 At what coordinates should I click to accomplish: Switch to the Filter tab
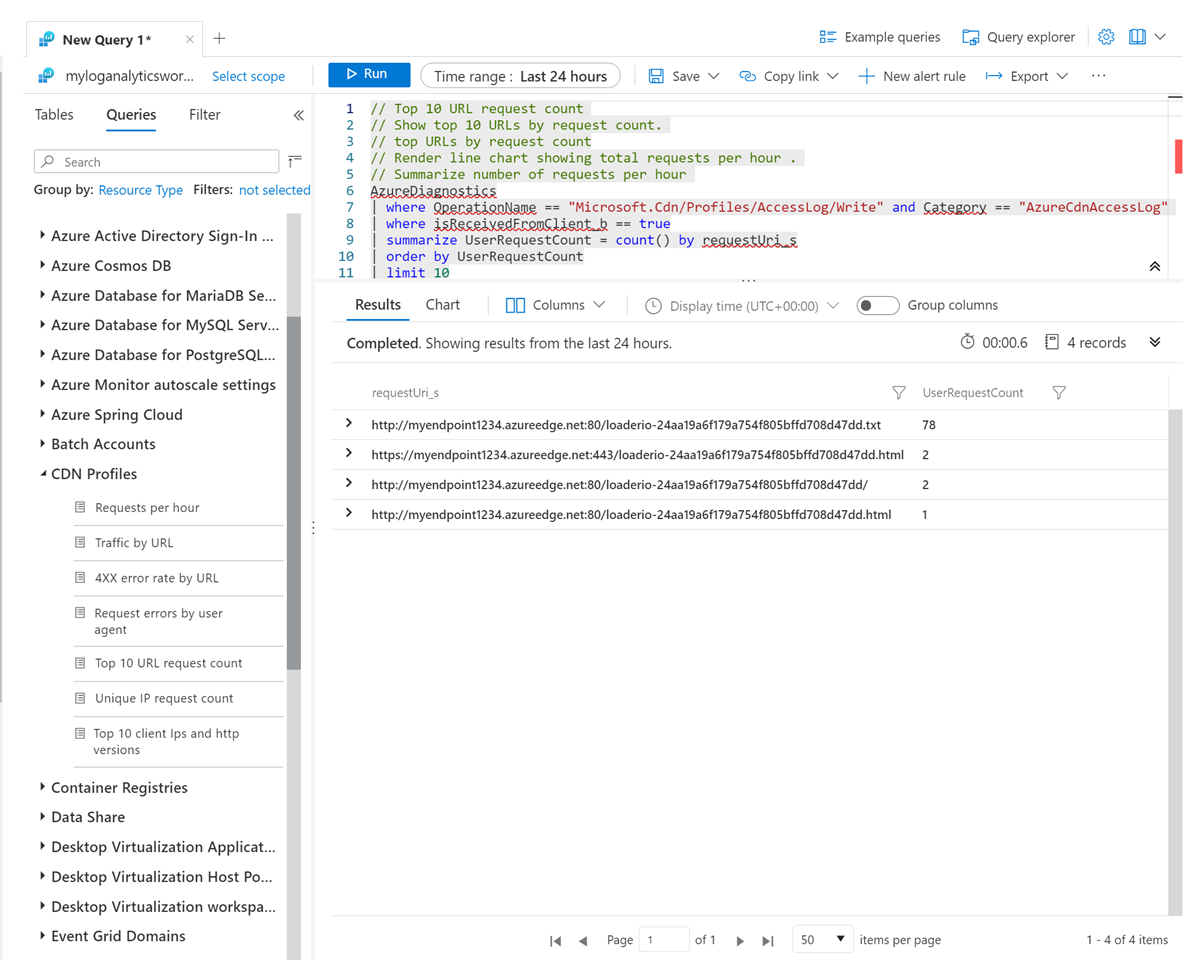coord(205,115)
